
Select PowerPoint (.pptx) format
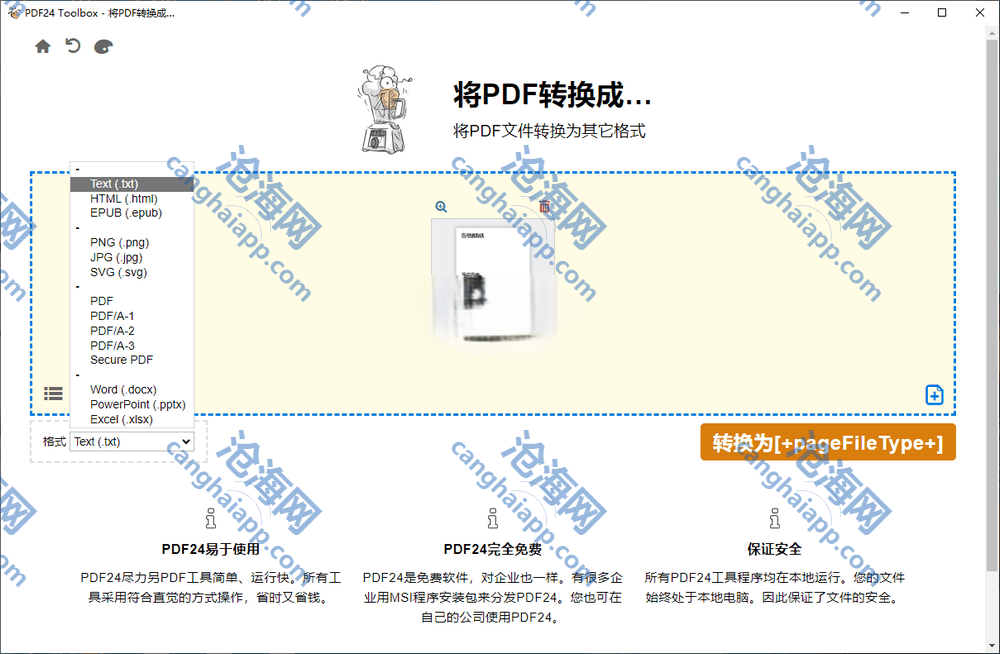click(x=137, y=405)
